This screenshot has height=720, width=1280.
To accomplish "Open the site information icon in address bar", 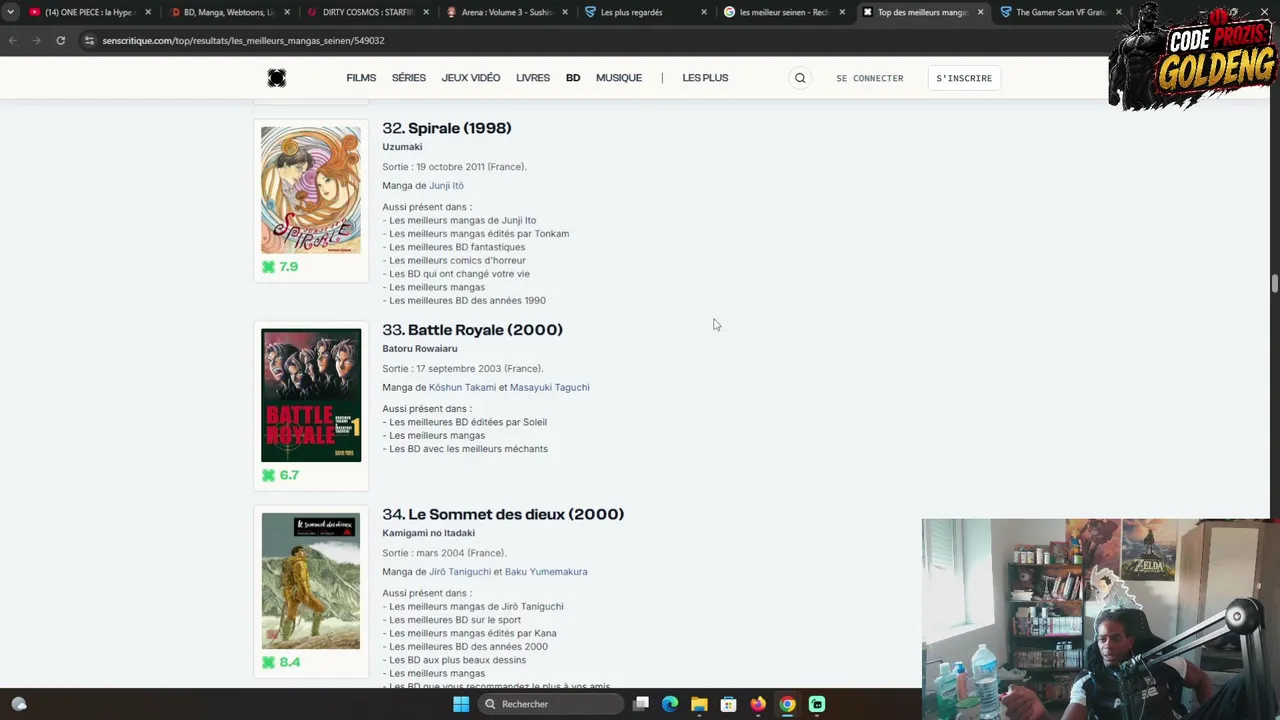I will point(89,40).
